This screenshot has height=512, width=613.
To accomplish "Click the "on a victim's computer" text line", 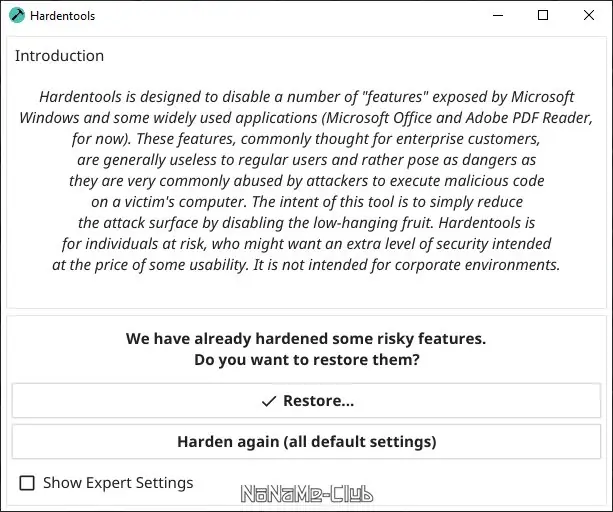I will point(306,201).
